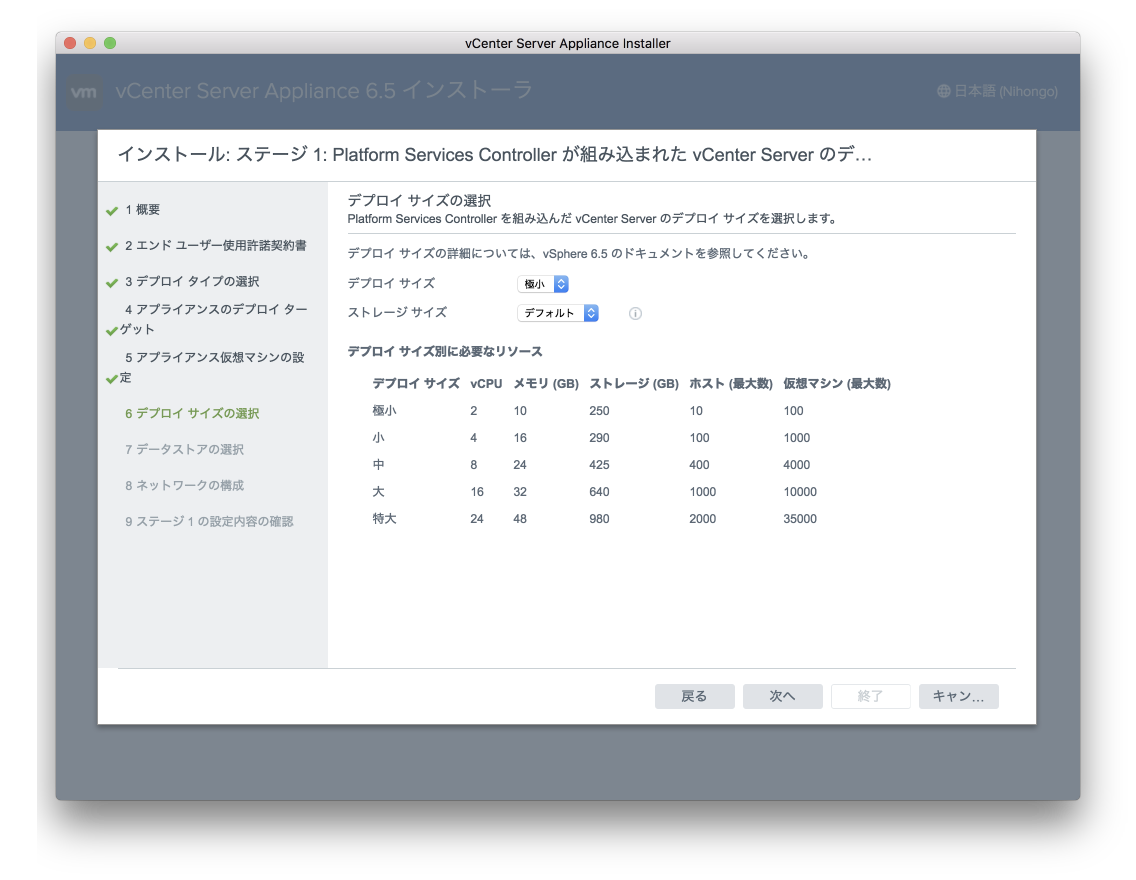Click the info icon beside ストレージ サイズ
The width and height of the screenshot is (1136, 880).
click(635, 313)
